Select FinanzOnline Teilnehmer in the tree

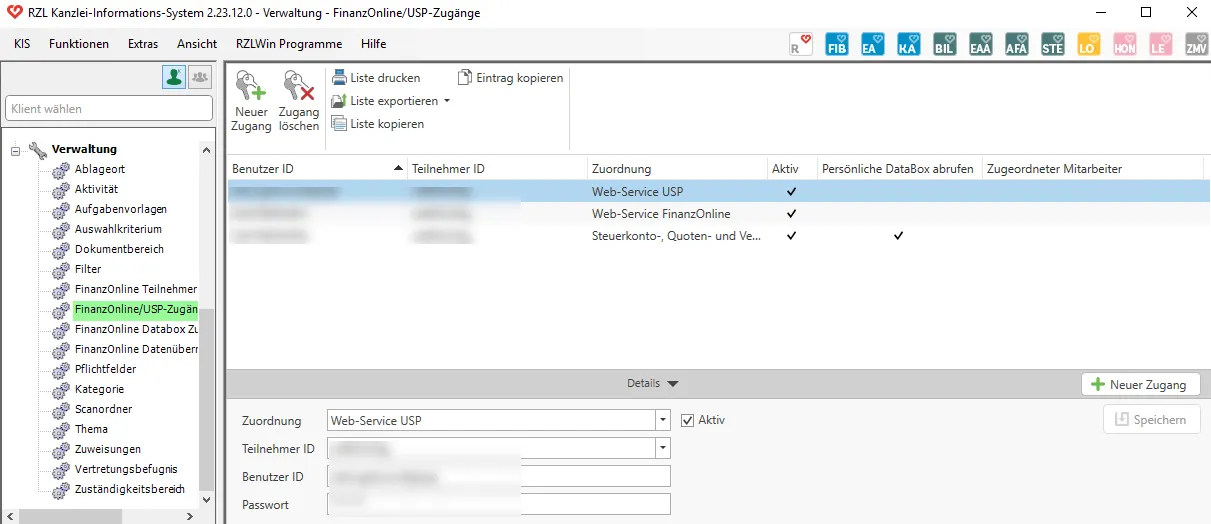(135, 289)
